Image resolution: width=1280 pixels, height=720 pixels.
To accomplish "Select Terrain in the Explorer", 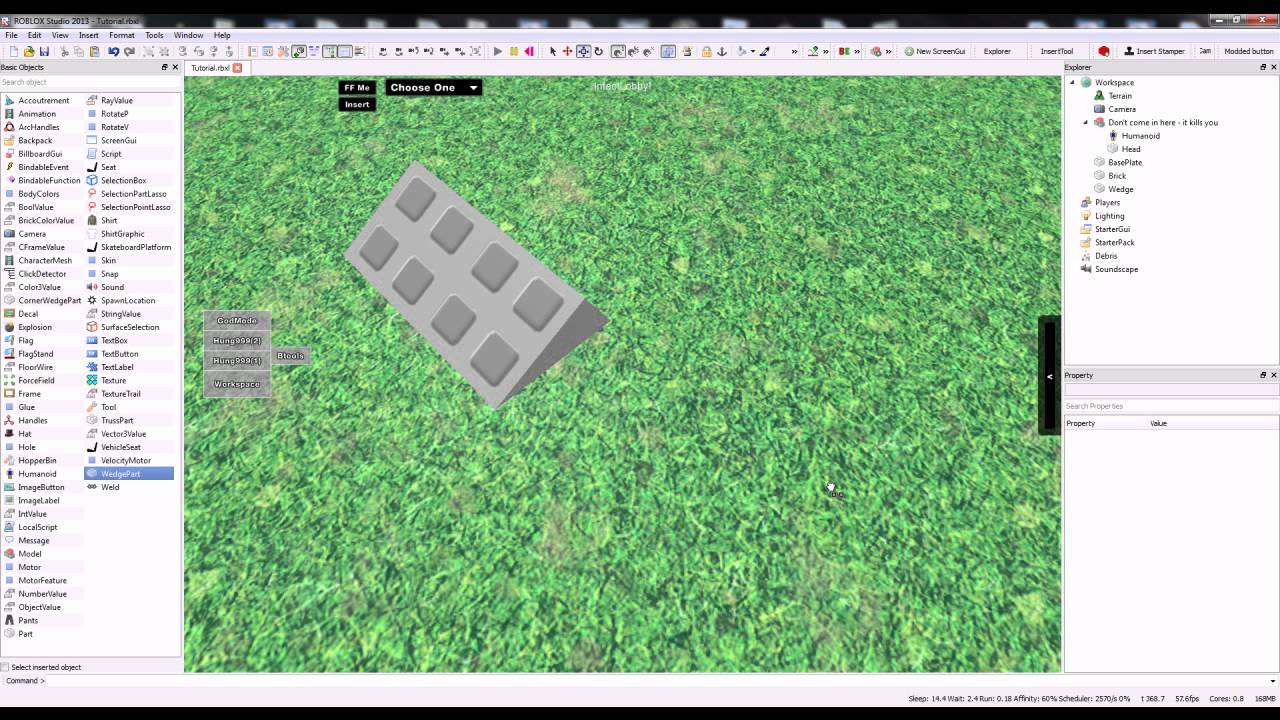I will (1120, 96).
